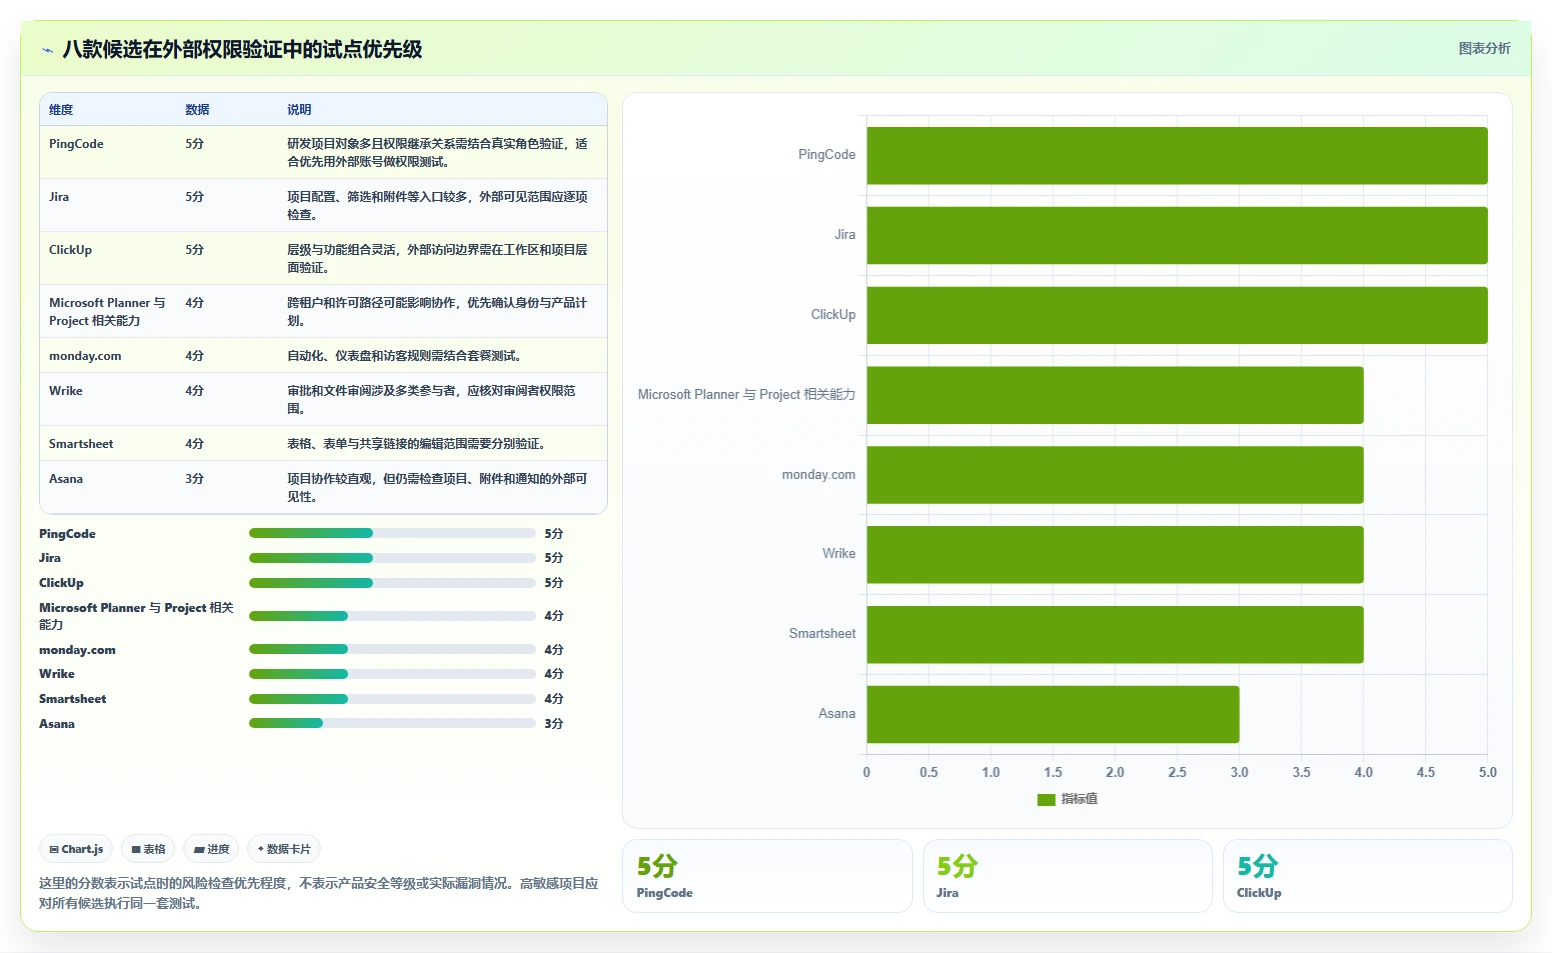Screen dimensions: 1552x953
Task: Click the footnote starting 这里的分数表示试点时
Action: pyautogui.click(x=319, y=893)
